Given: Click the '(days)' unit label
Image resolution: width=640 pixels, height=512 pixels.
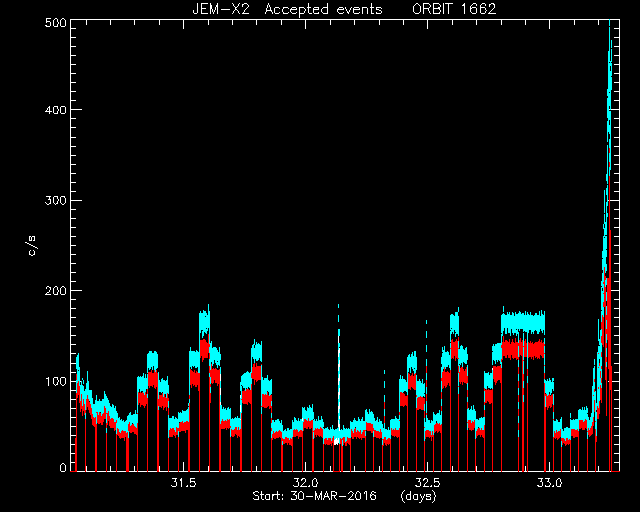Looking at the screenshot, I should coord(418,496).
